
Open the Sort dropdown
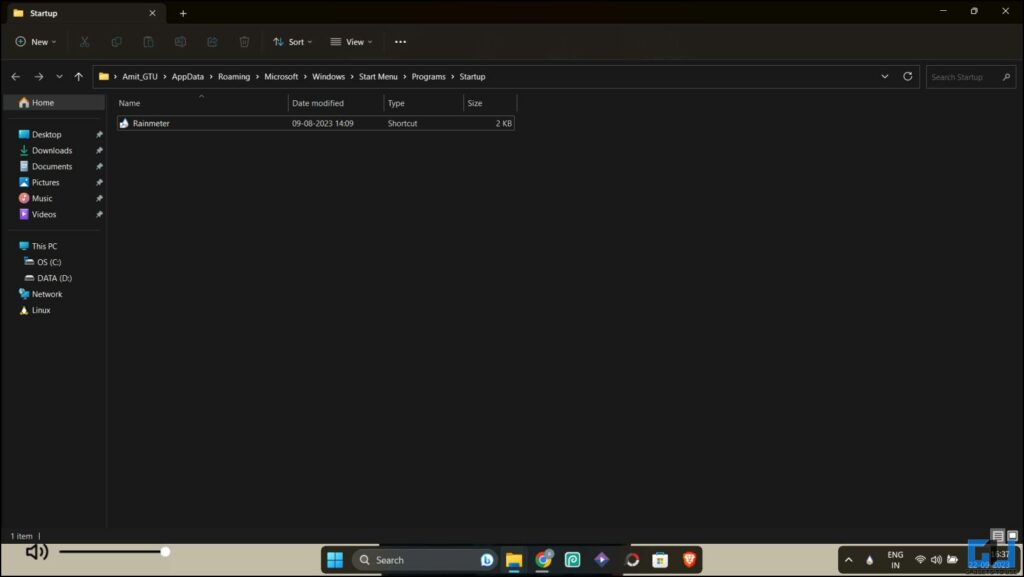pos(292,41)
